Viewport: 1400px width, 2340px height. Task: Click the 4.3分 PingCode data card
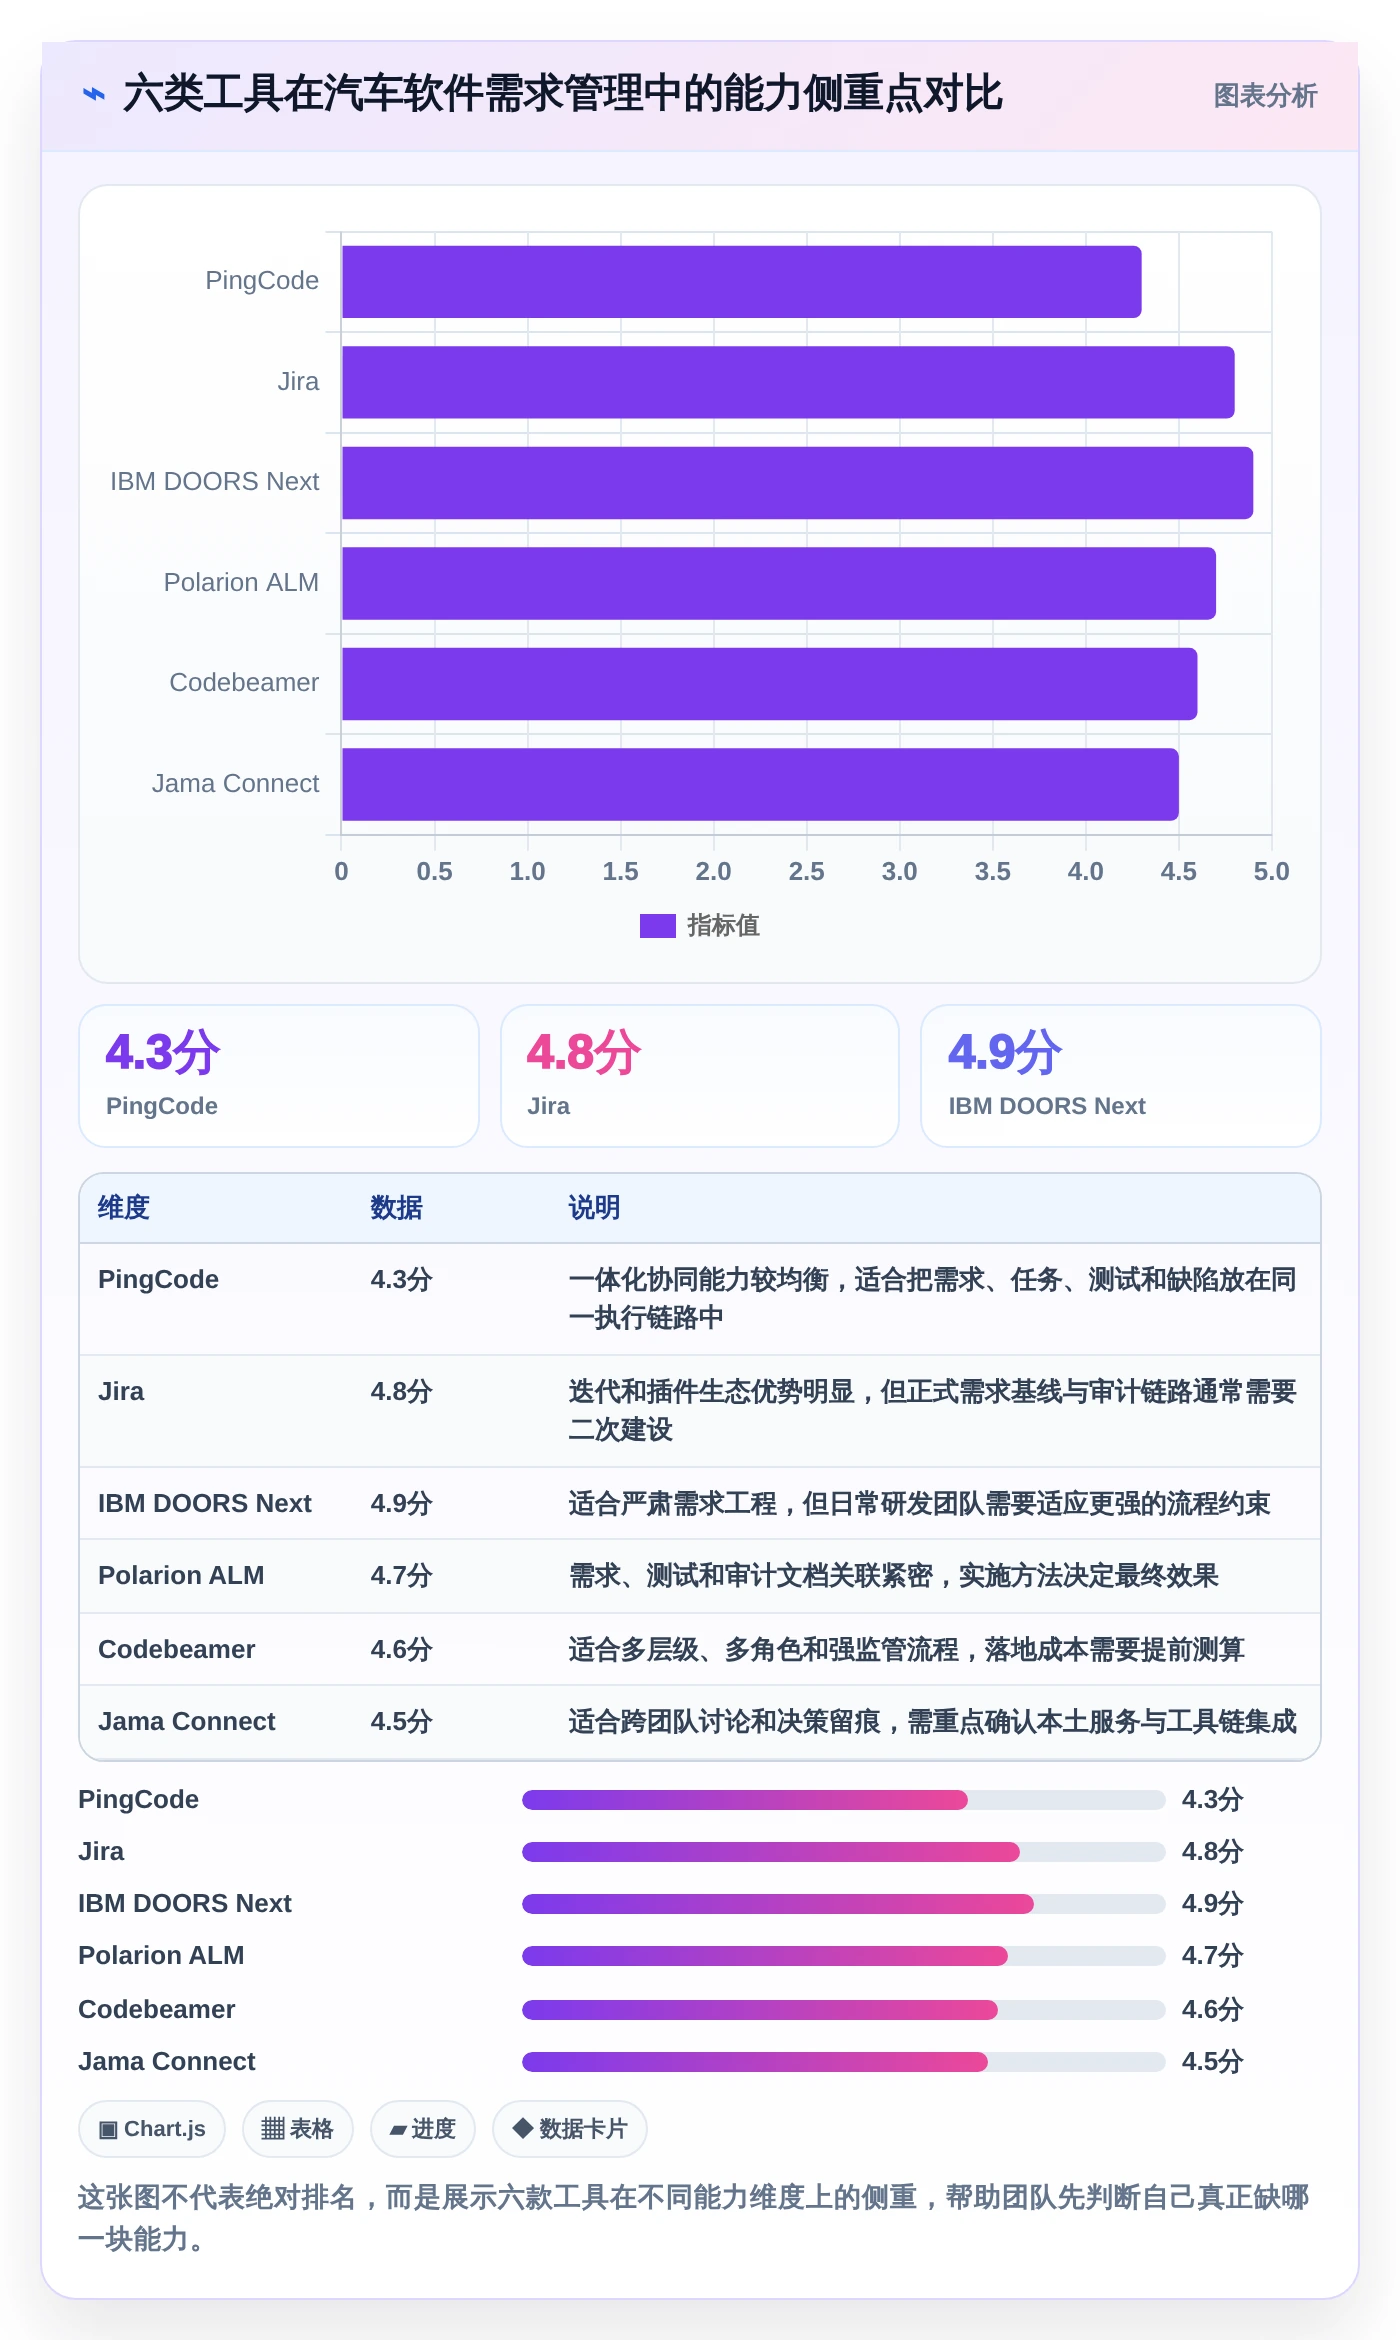coord(279,1076)
